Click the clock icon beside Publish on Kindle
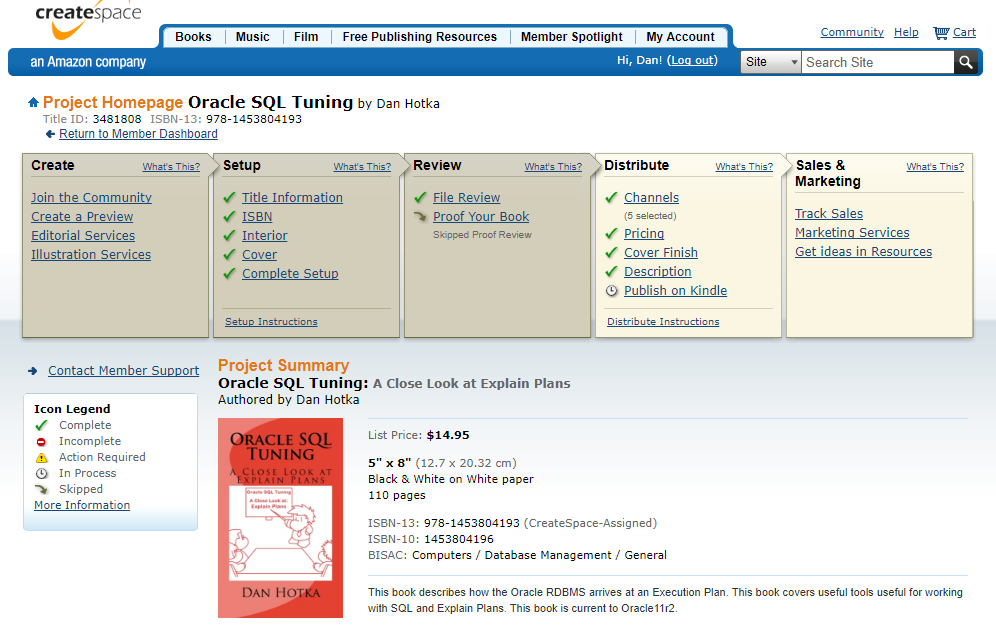The image size is (996, 631). tap(611, 291)
